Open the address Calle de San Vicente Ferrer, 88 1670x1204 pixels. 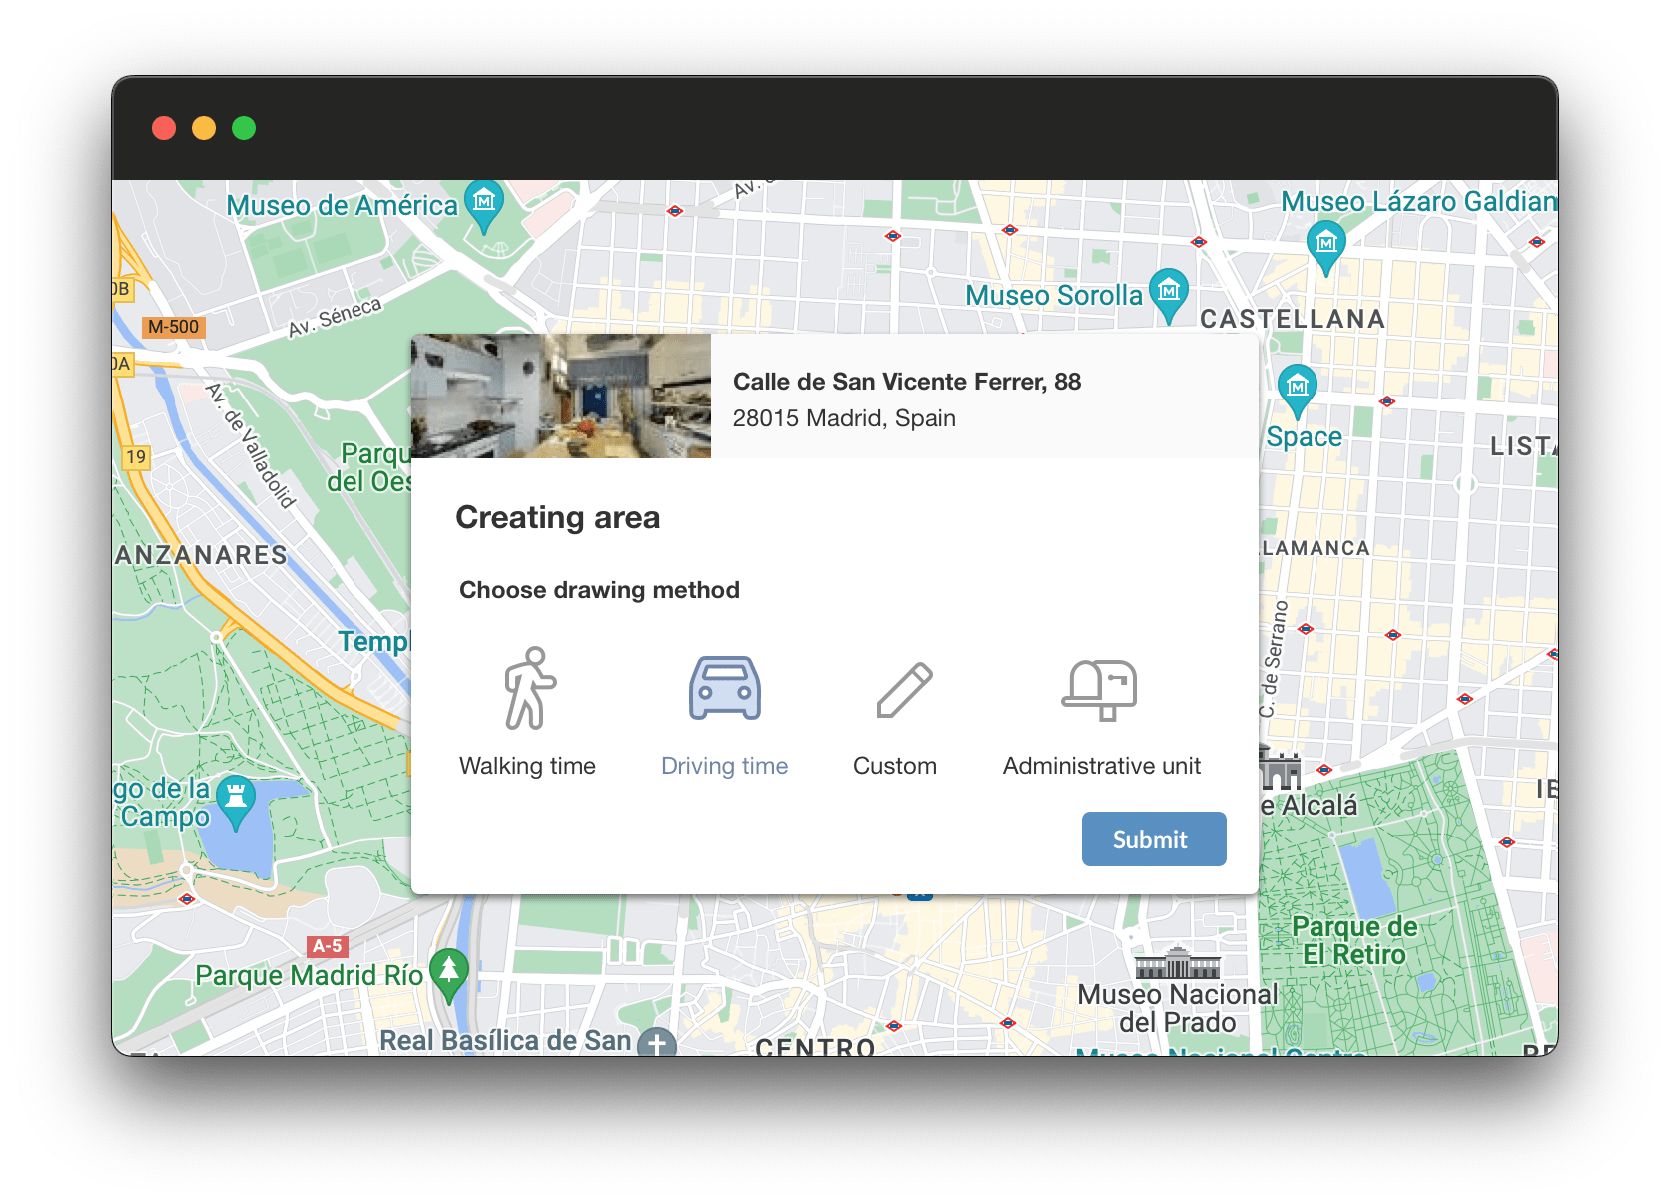tap(907, 381)
